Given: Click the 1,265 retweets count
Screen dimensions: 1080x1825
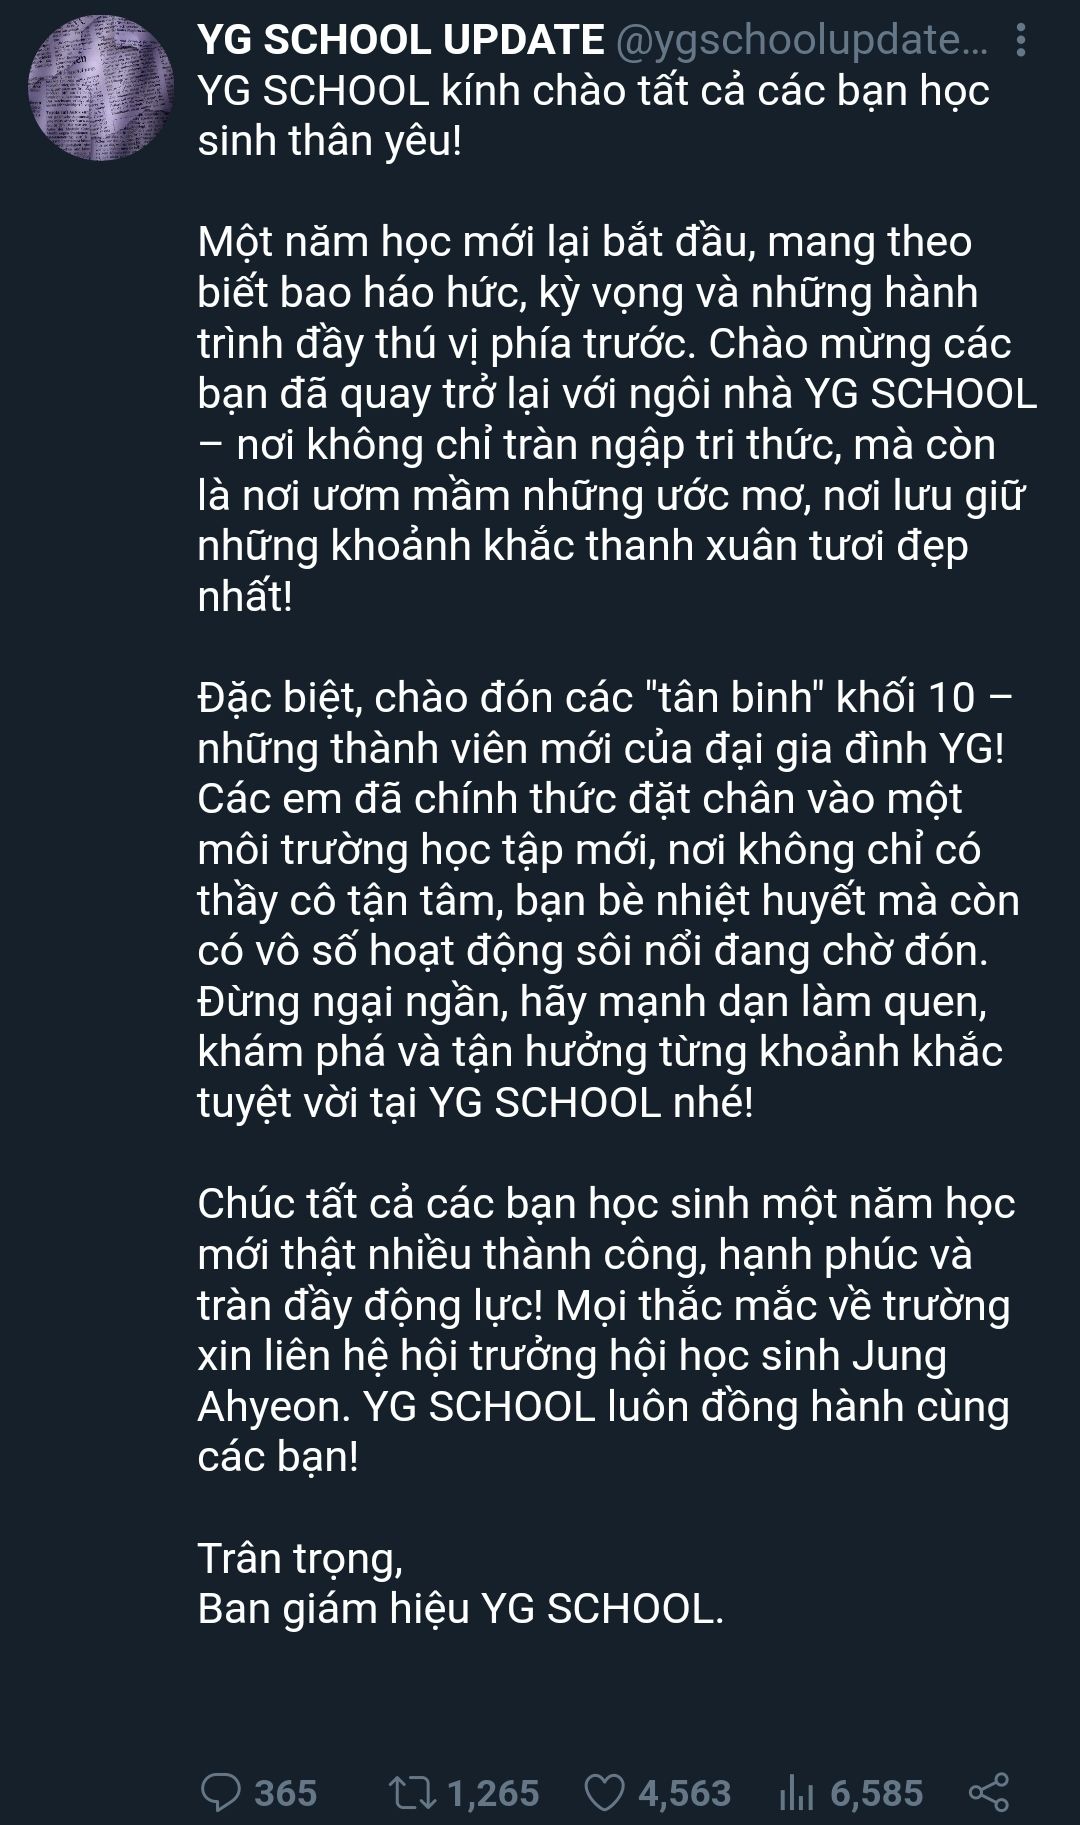Looking at the screenshot, I should coord(493,1793).
